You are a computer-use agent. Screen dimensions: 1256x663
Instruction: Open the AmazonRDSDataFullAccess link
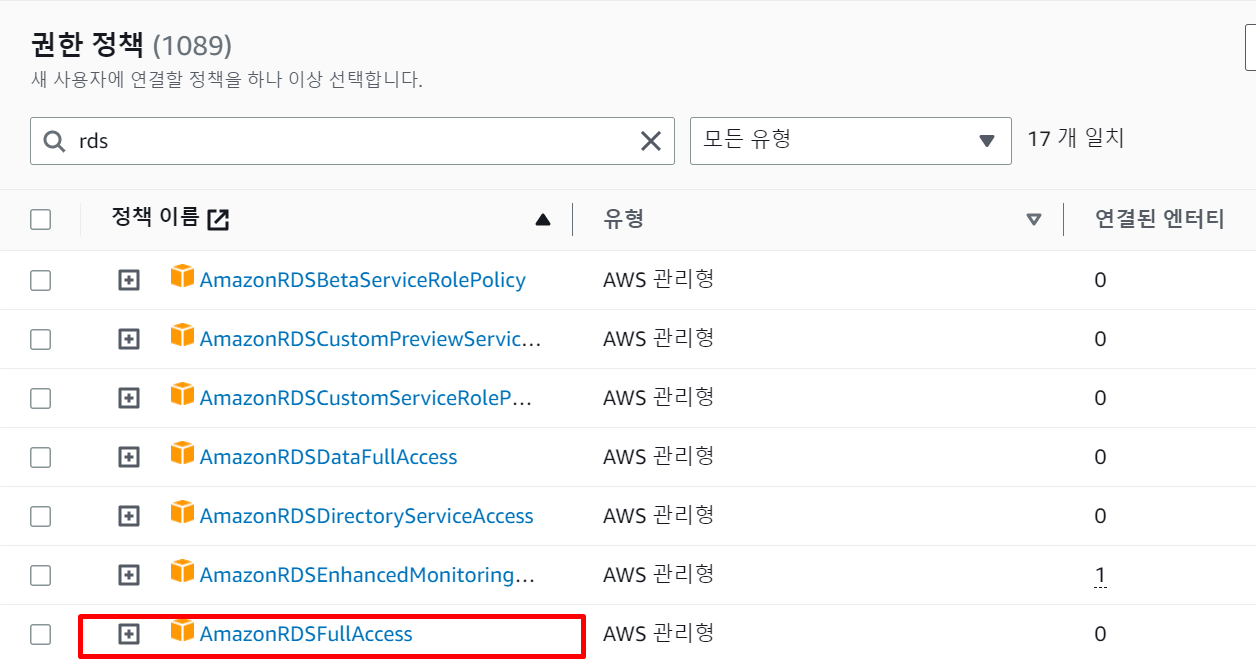coord(328,457)
